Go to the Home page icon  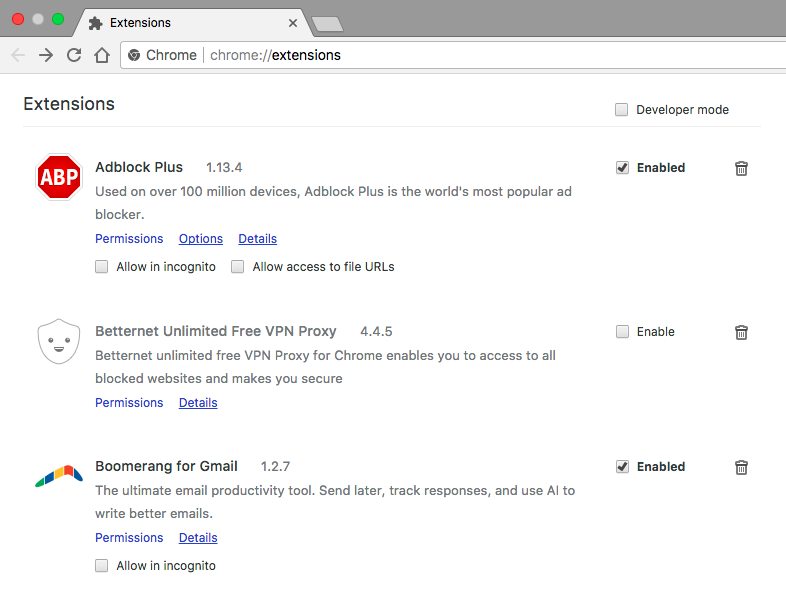pos(102,55)
